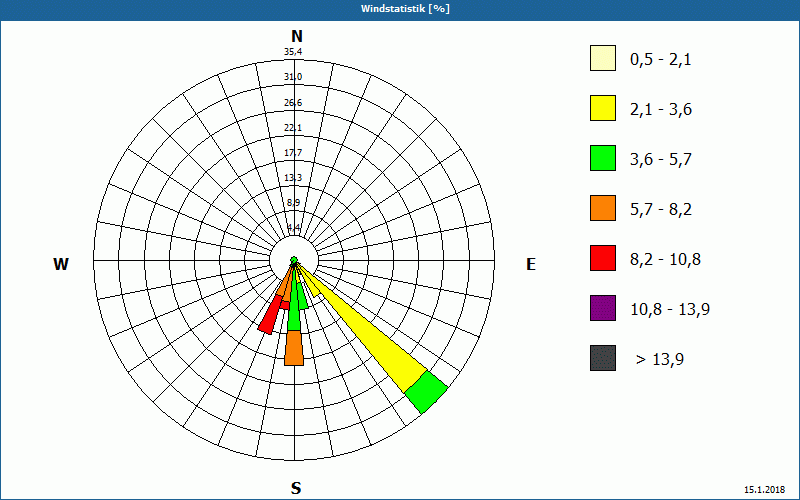Click the date 15.1.2018
Screen dimensions: 800x500
765,490
